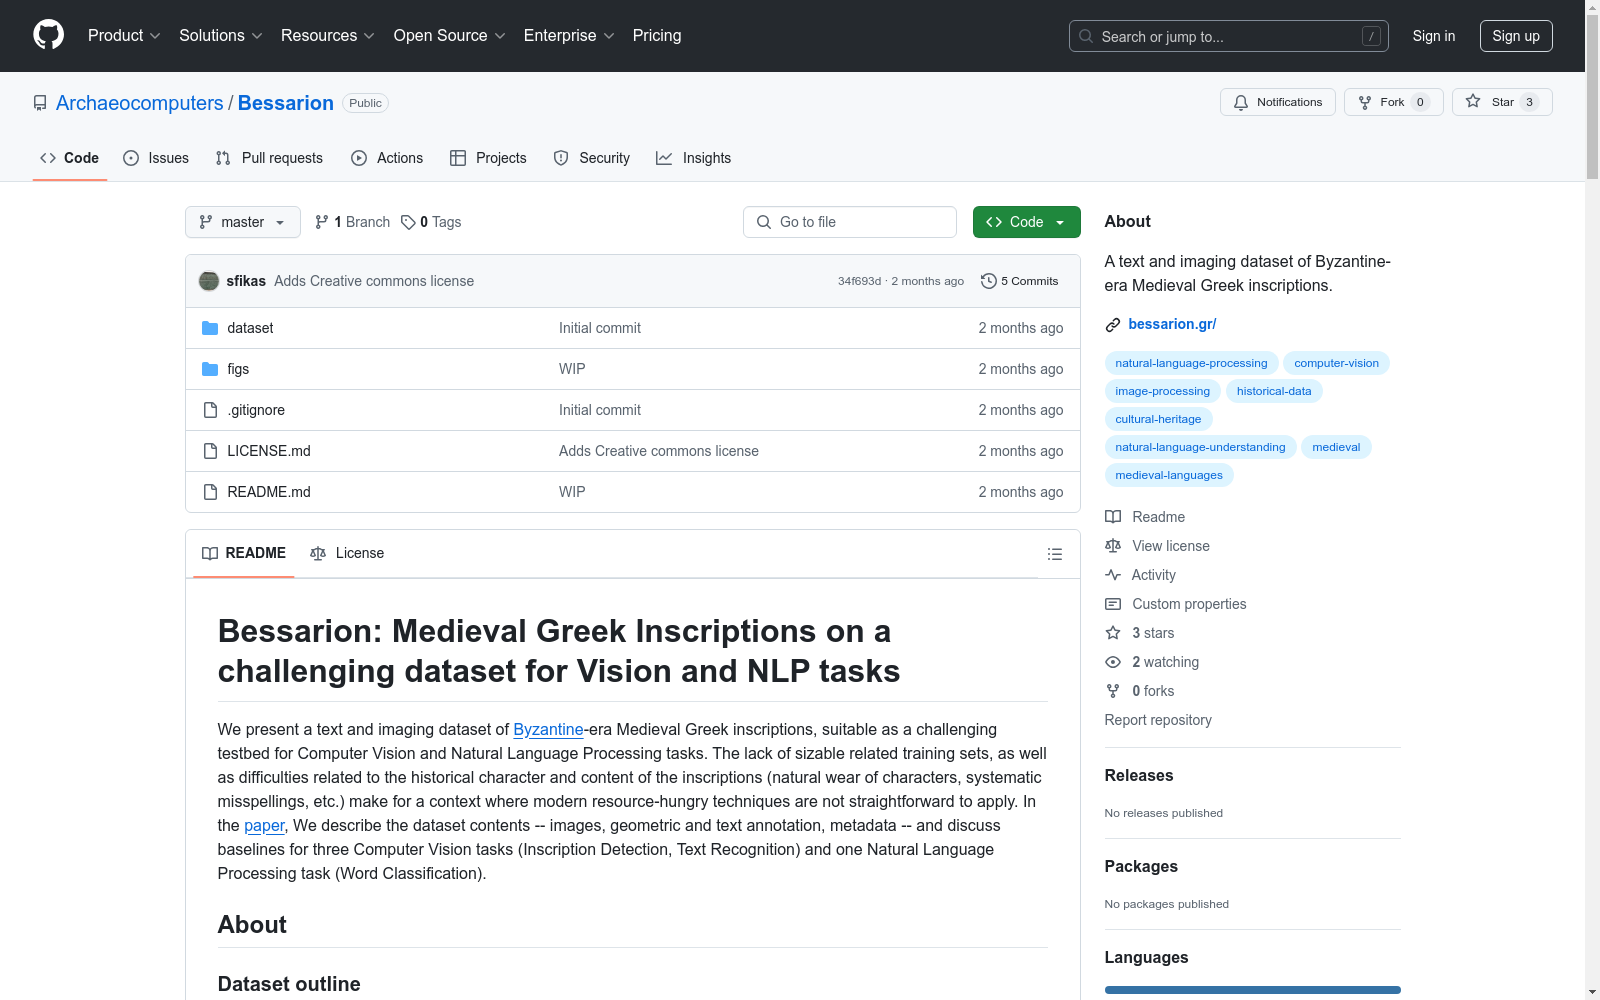Click the magnifier icon in the search box
The height and width of the screenshot is (1000, 1600).
click(x=1086, y=36)
